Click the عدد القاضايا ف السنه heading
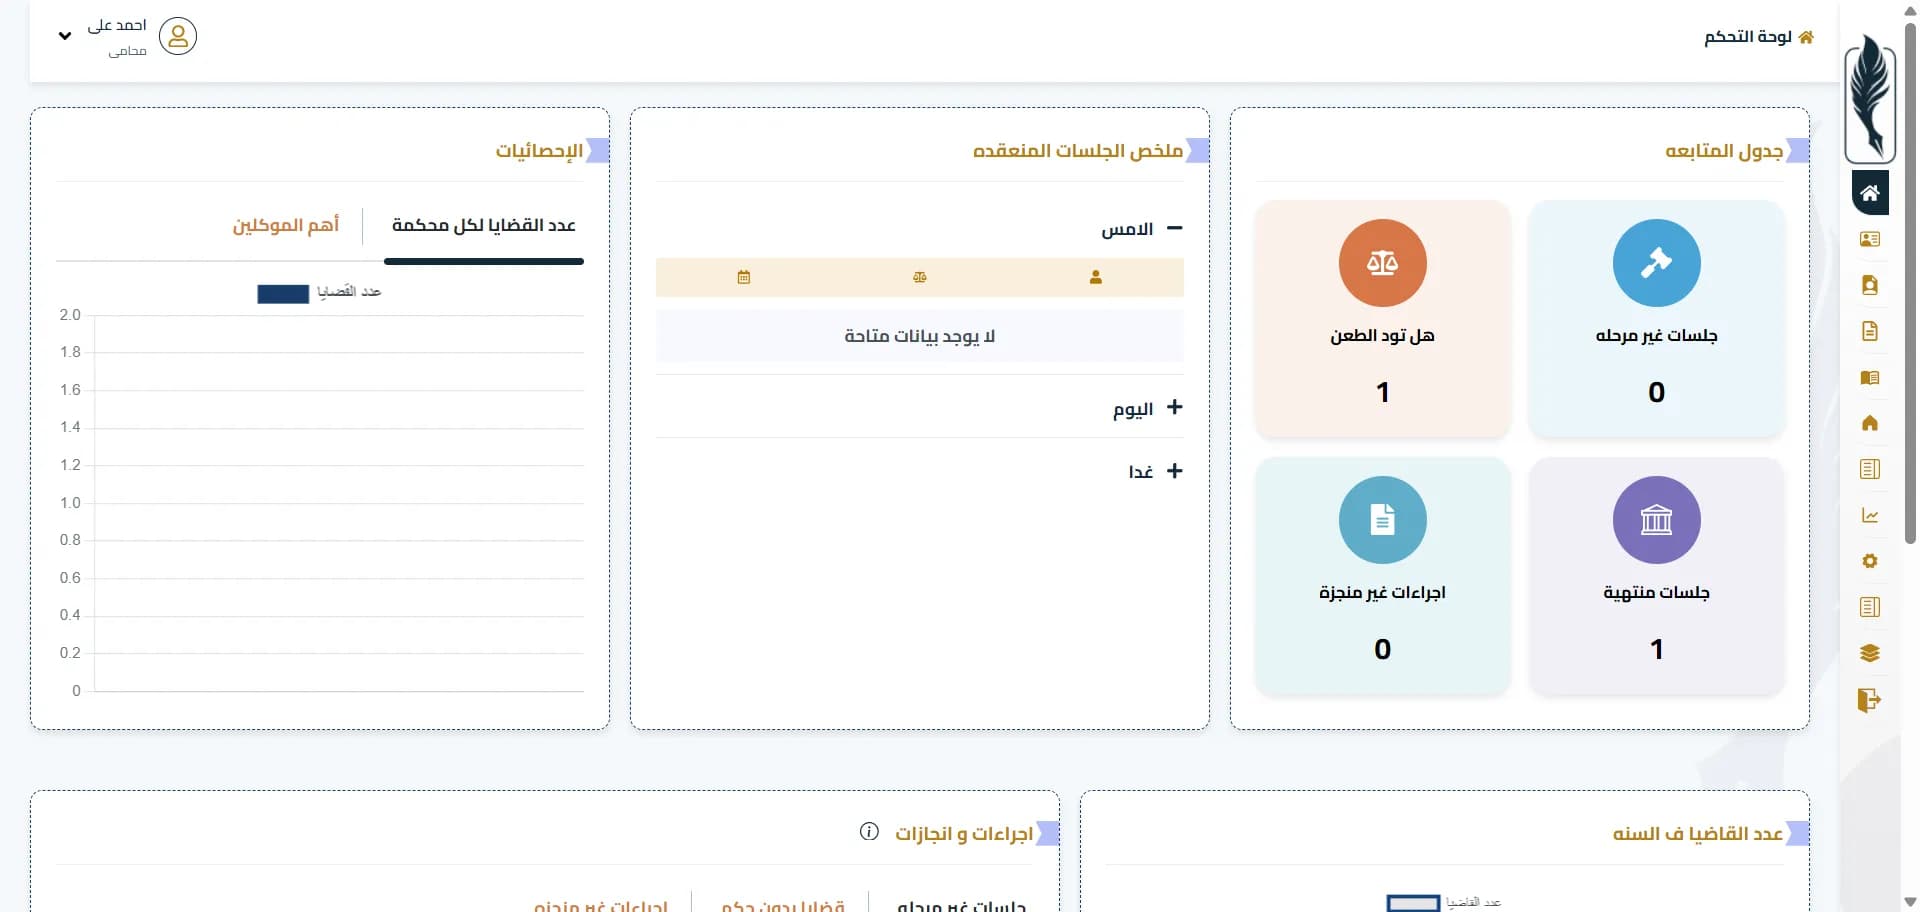 point(1697,834)
